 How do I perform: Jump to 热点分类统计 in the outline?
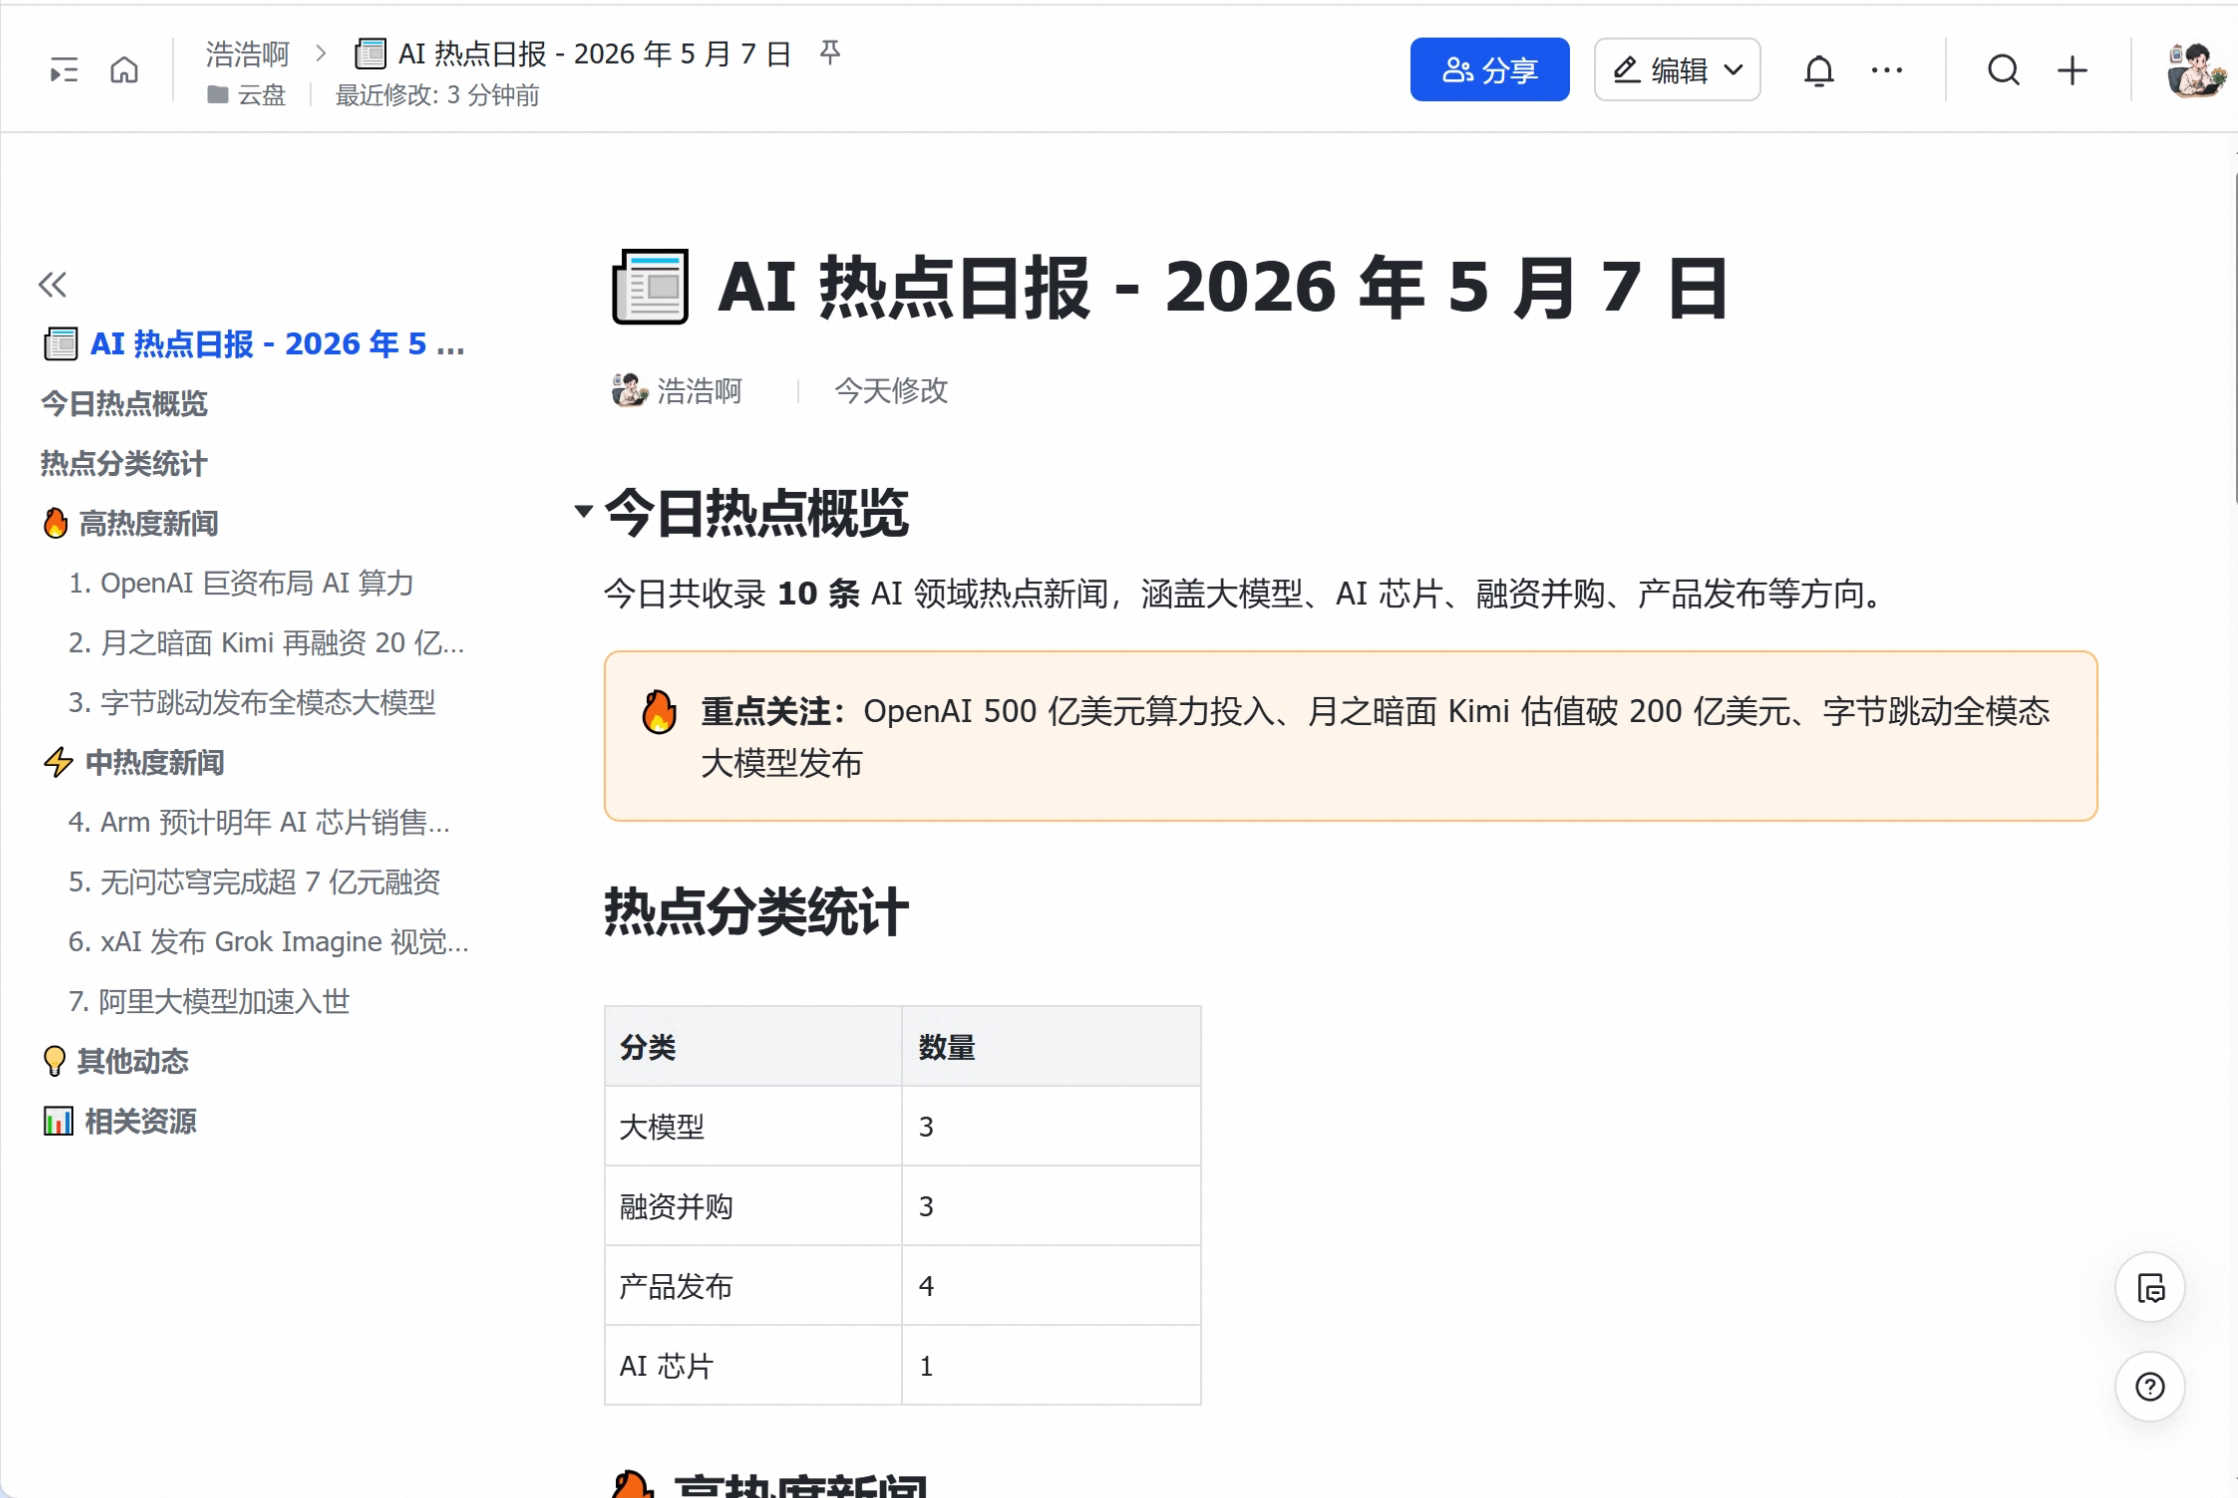coord(124,464)
